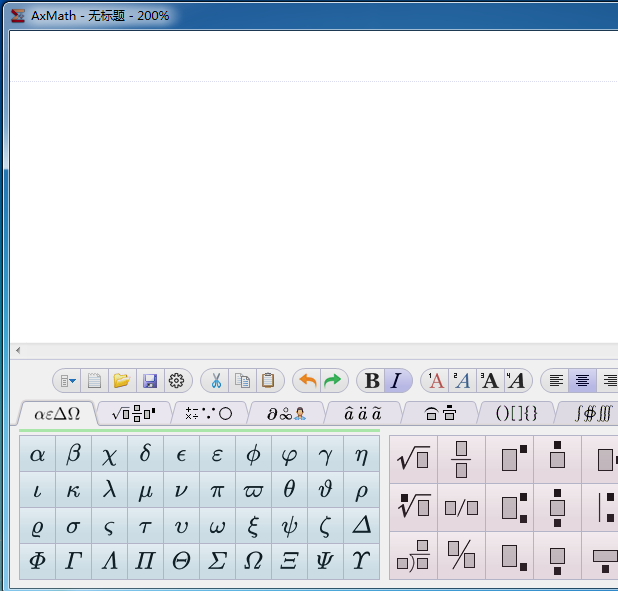618x591 pixels.
Task: Insert over-script template above box
Action: (557, 460)
